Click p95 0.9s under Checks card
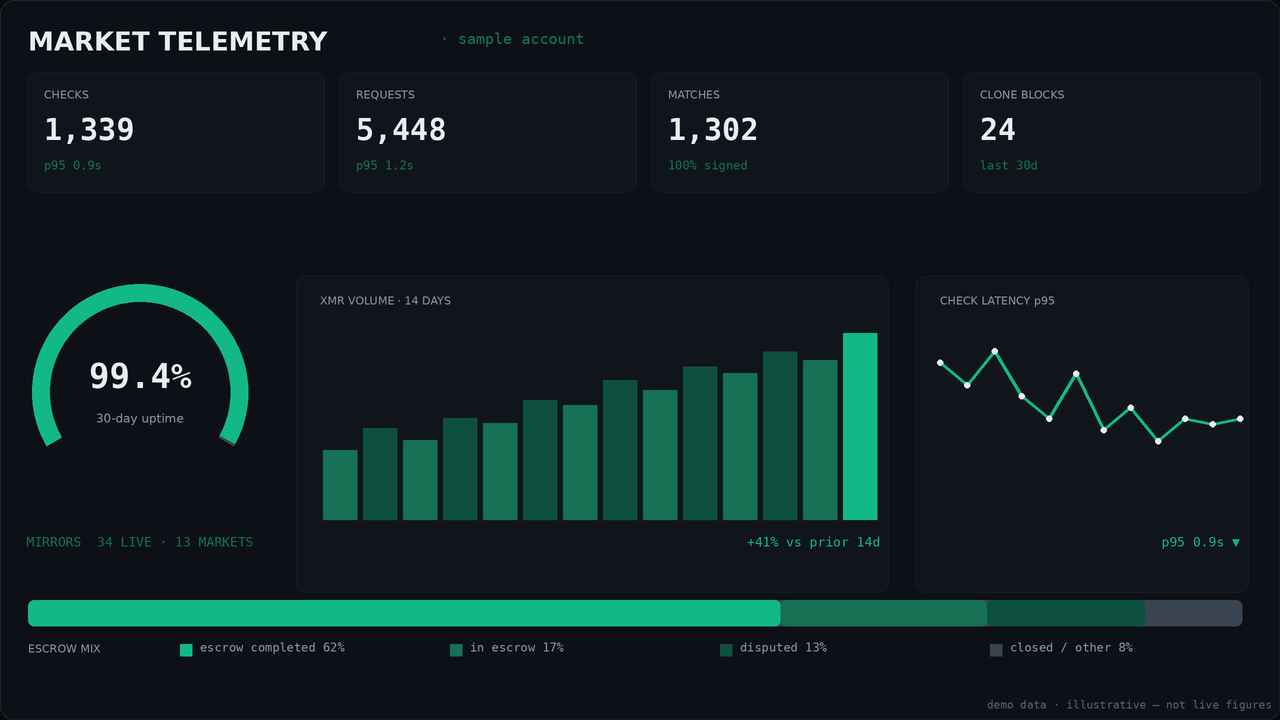1280x720 pixels. tap(72, 166)
